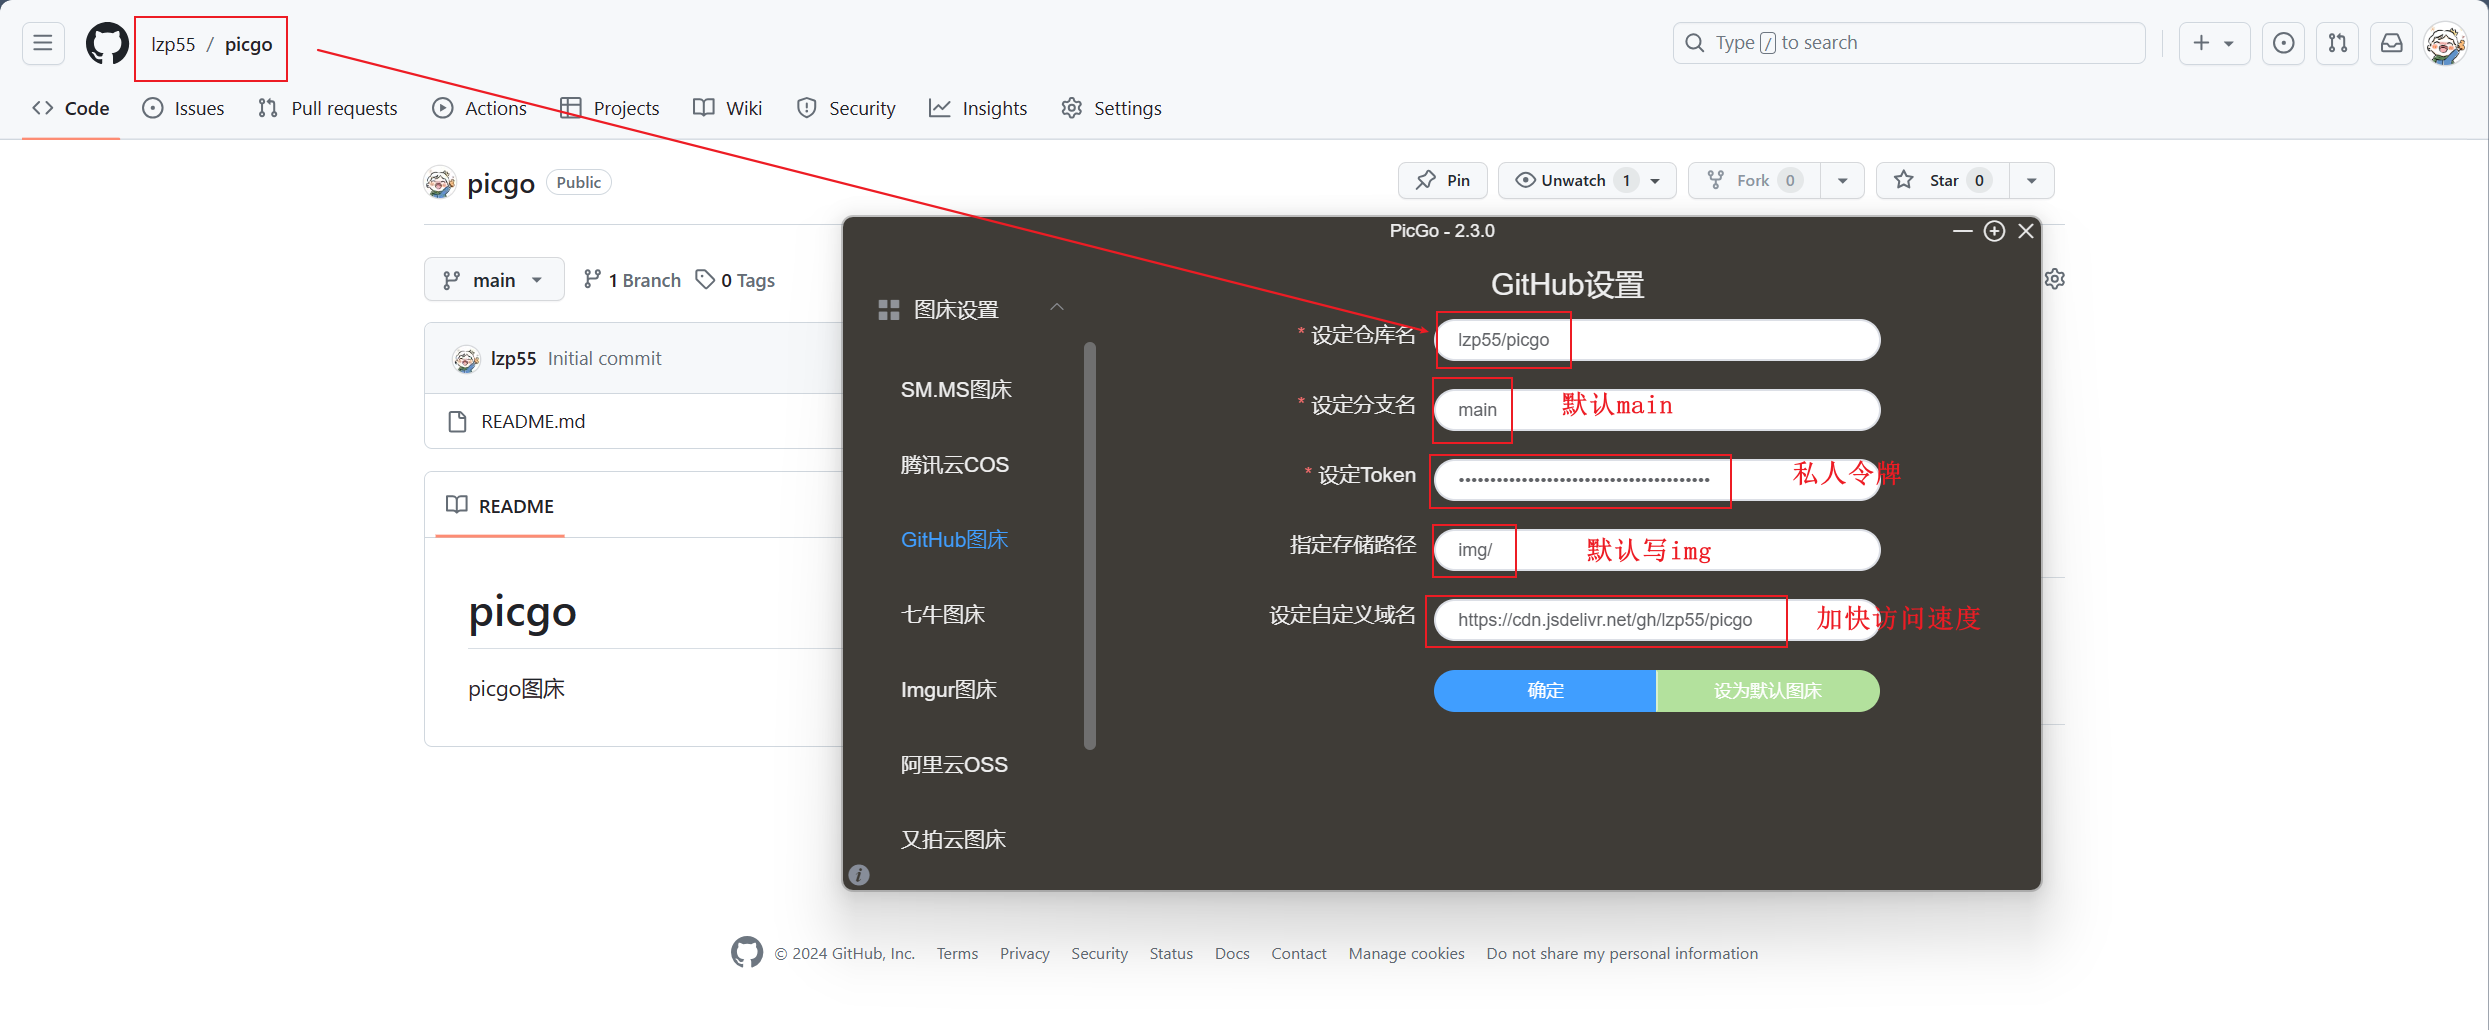Viewport: 2489px width, 1030px height.
Task: Select the README tab in file viewer
Action: click(x=500, y=506)
